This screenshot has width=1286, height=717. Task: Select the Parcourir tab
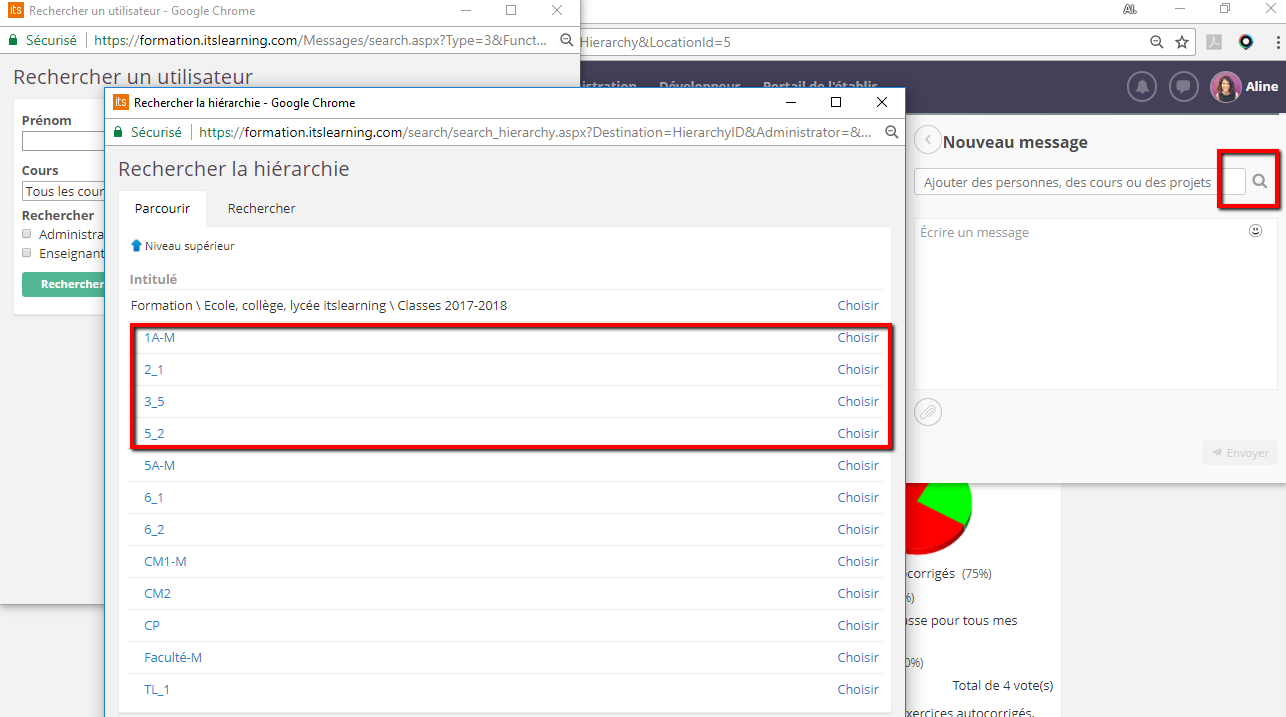(162, 209)
